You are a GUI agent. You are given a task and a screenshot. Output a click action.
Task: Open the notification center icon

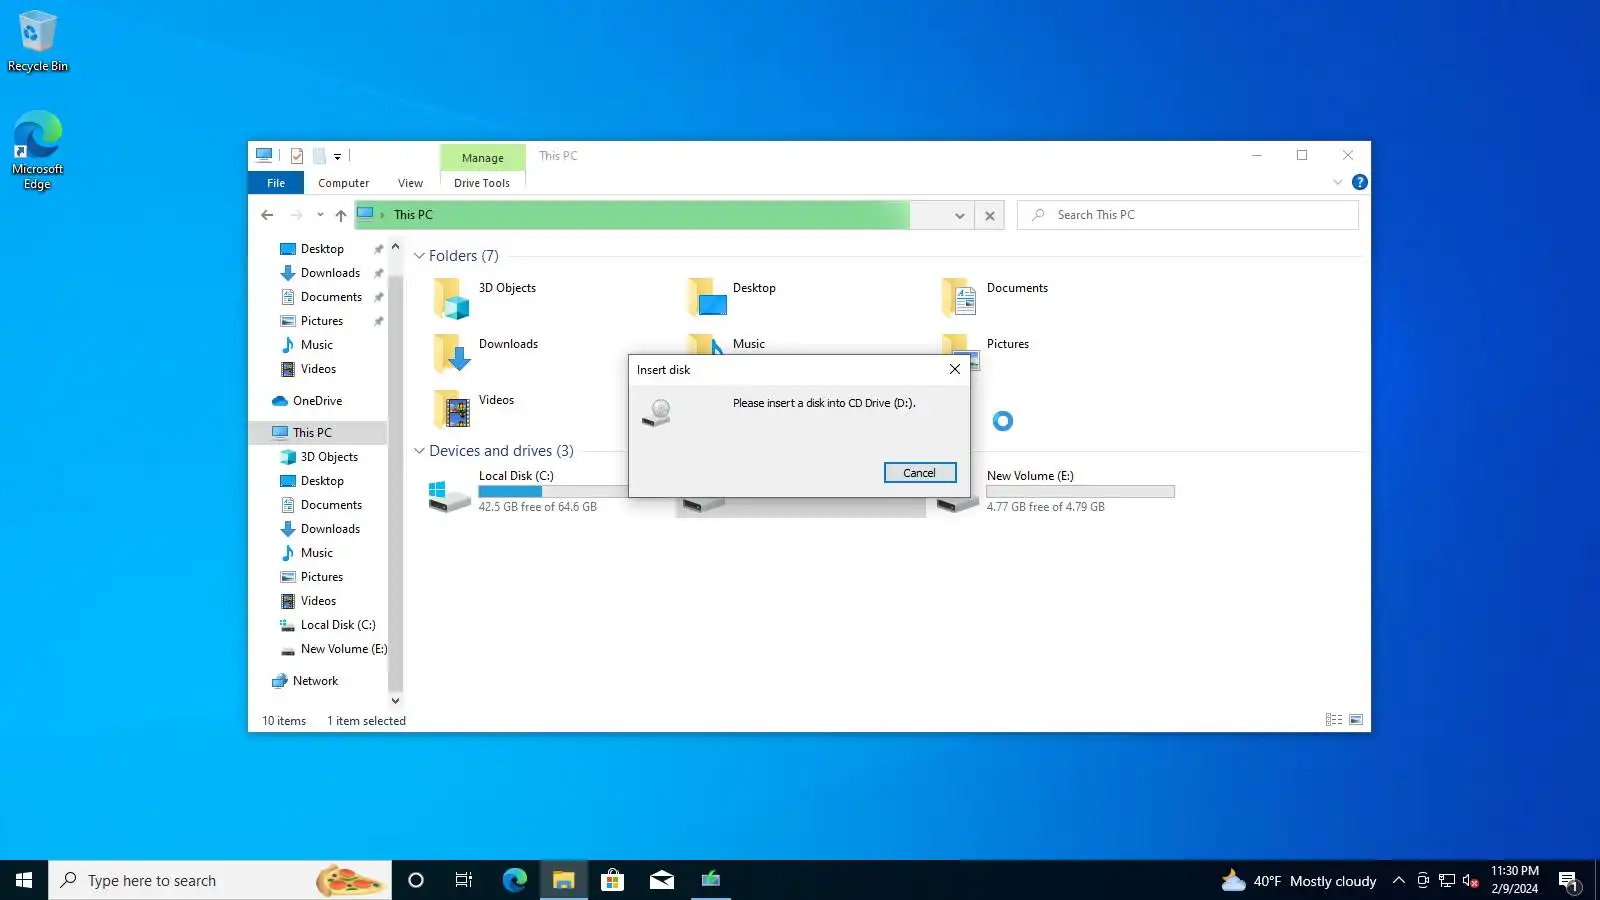click(x=1568, y=880)
